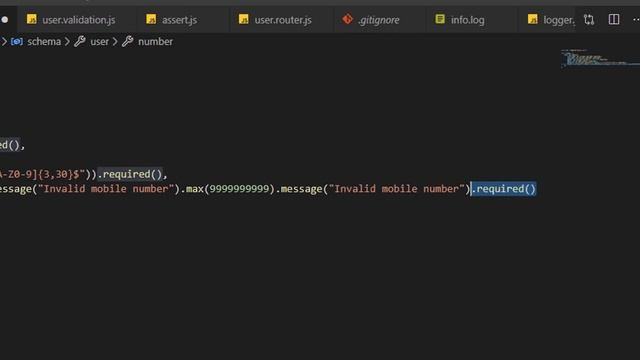Open the More Actions ellipsis menu
Viewport: 640px width, 360px height.
tap(636, 20)
